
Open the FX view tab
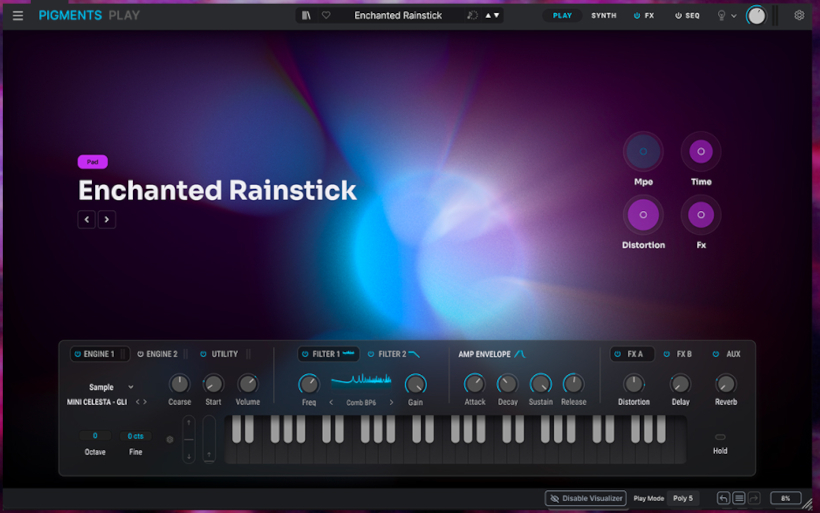649,16
